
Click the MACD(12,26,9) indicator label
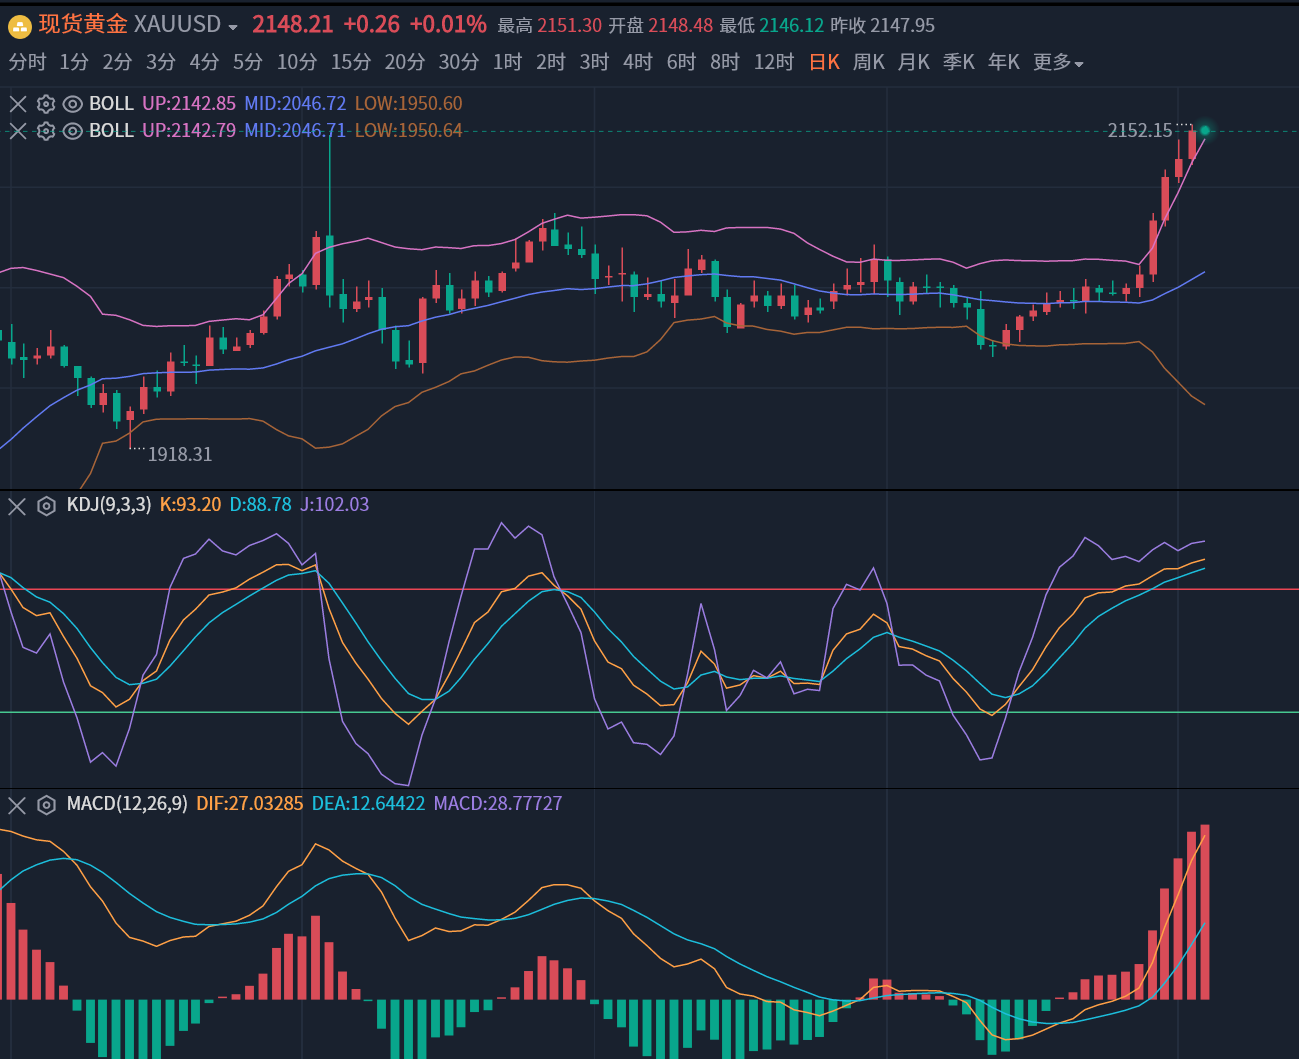[x=127, y=804]
